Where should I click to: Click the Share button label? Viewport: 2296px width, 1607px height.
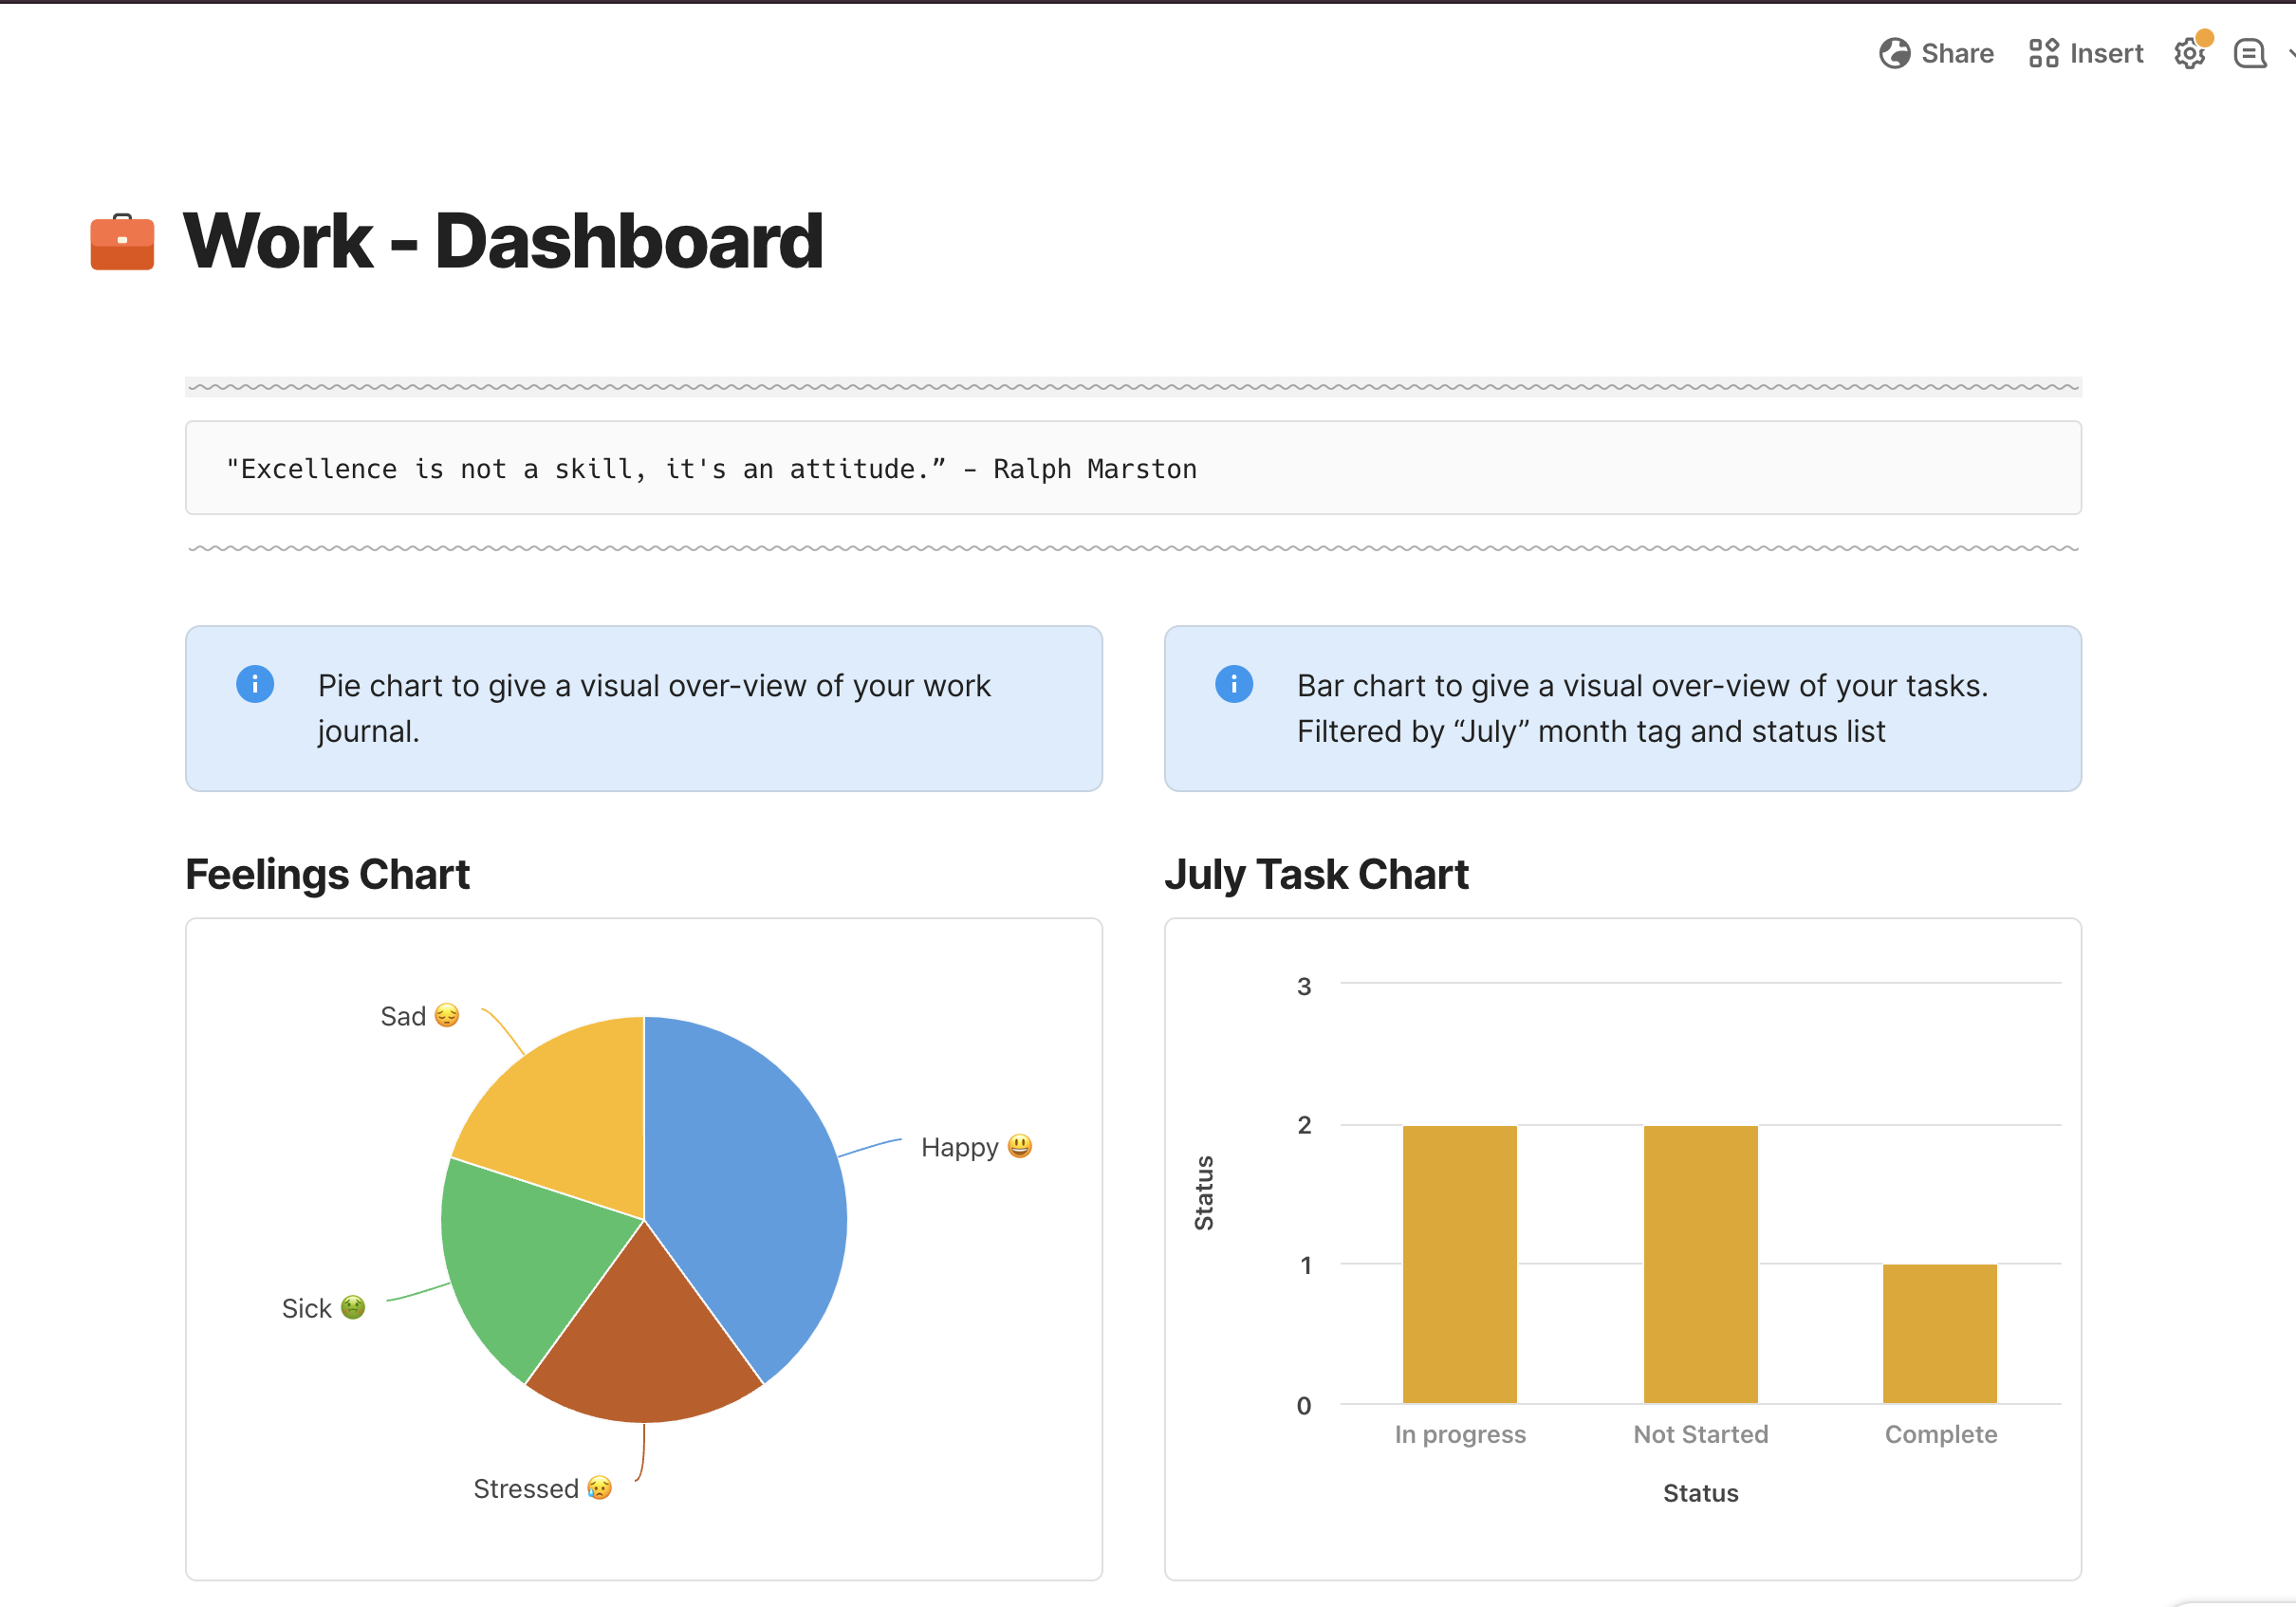[1957, 53]
